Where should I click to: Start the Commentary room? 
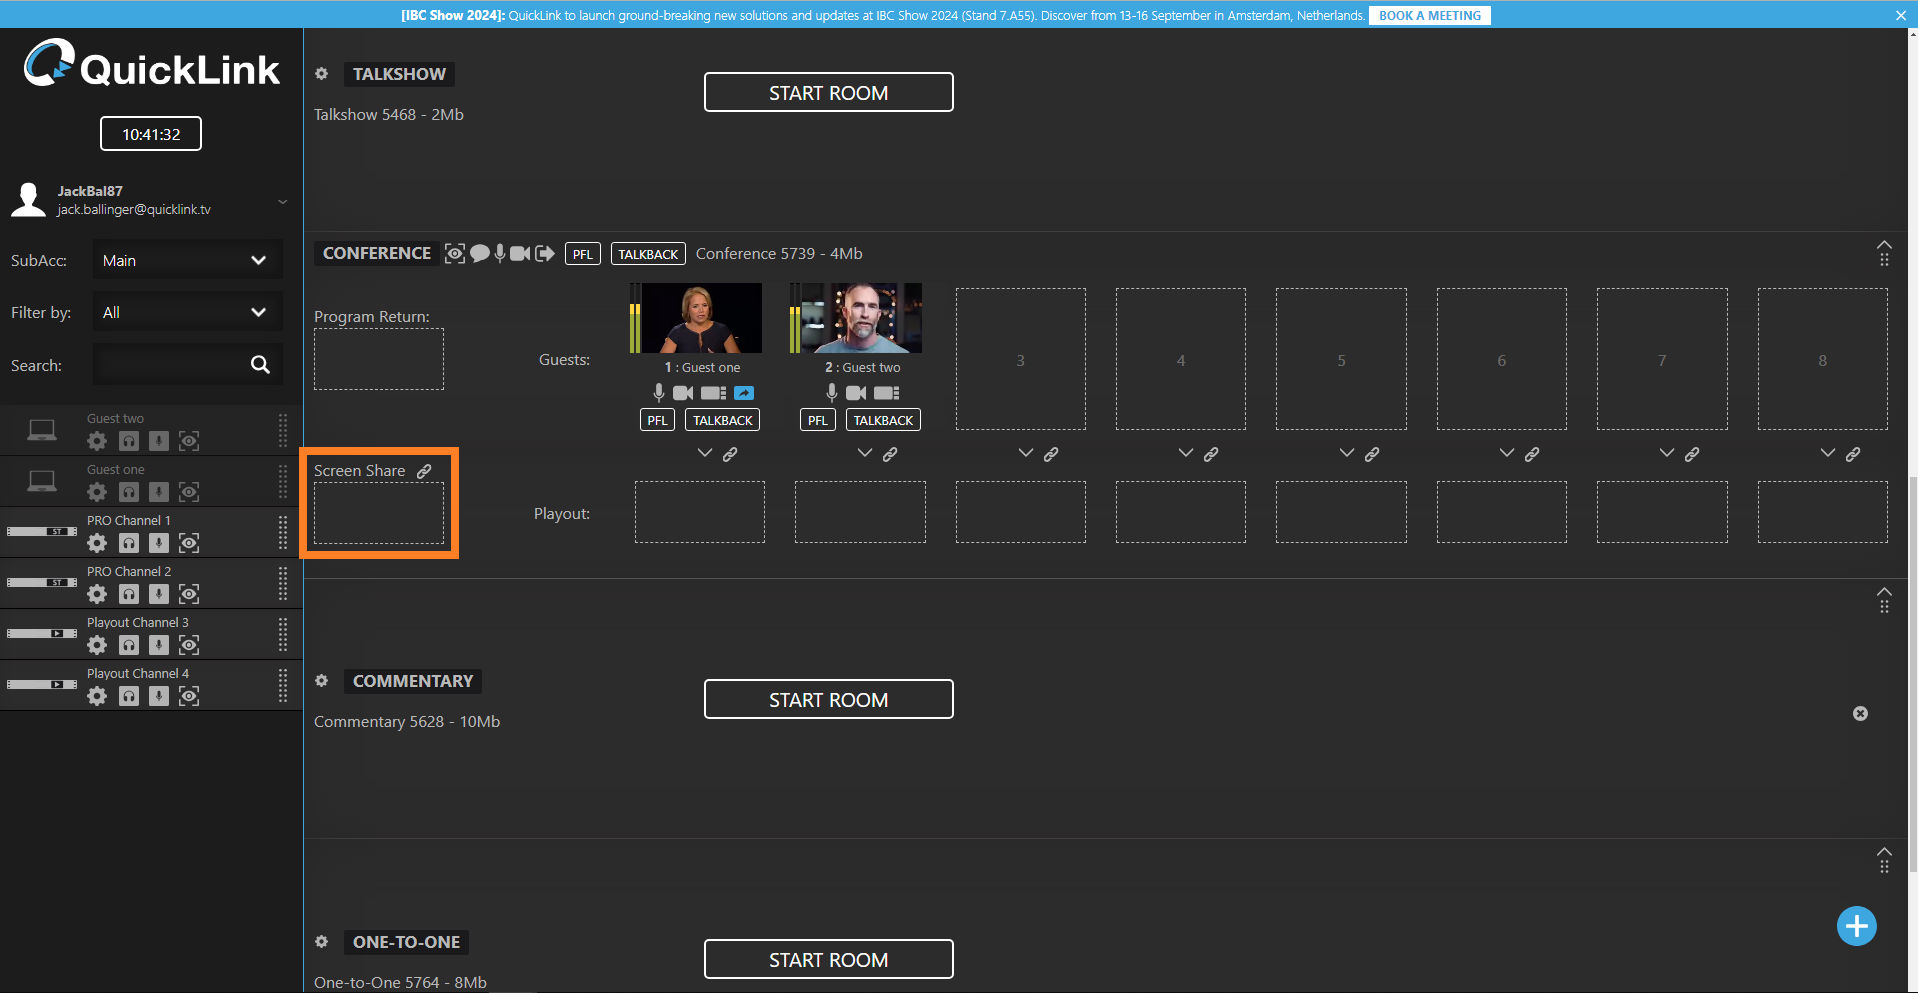click(828, 700)
